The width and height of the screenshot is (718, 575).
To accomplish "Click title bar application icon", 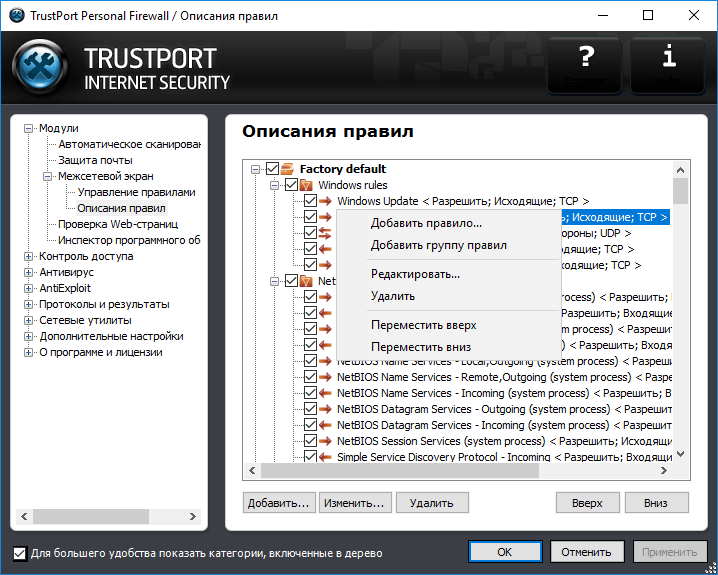I will pos(17,15).
